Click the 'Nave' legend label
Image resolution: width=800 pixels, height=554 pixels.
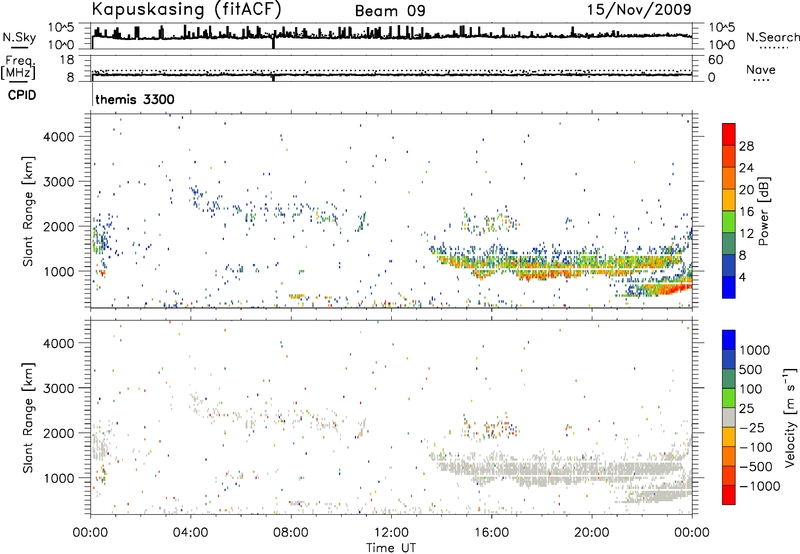pyautogui.click(x=761, y=69)
